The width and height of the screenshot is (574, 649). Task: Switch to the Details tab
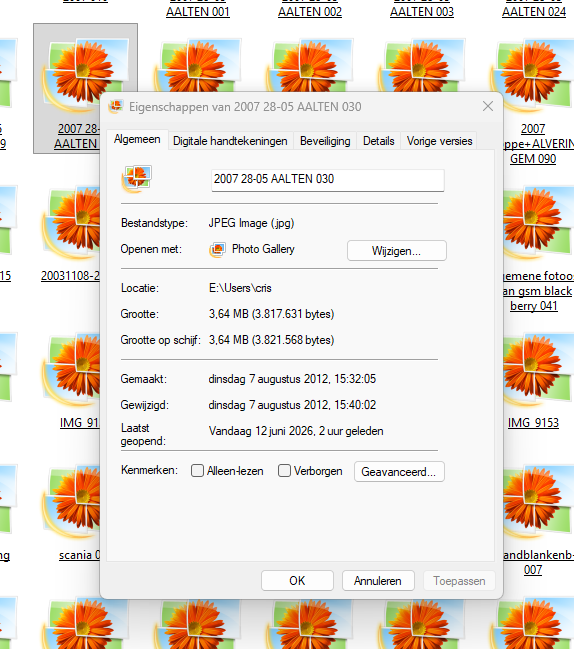point(379,141)
